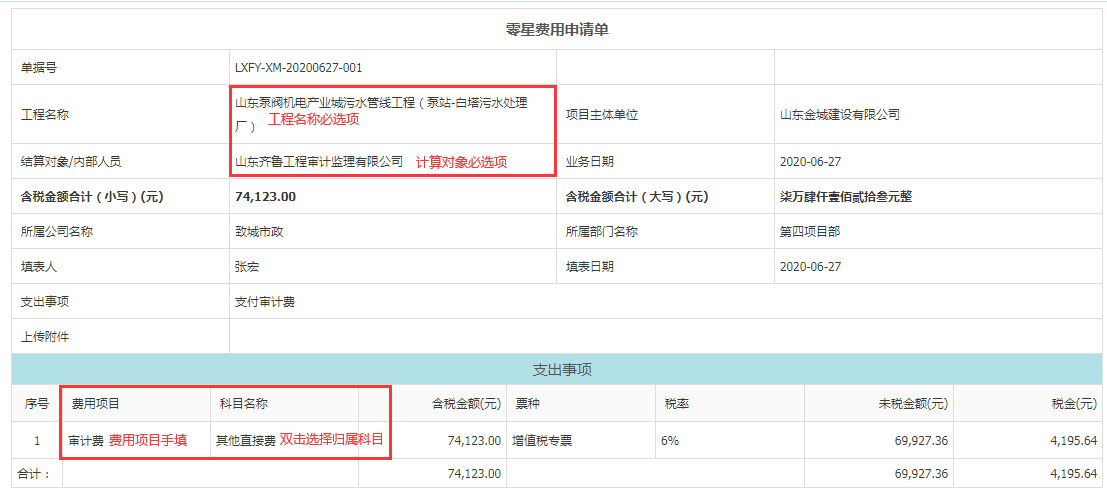
Task: Click the 结算对象/内部人员 label
Action: pos(71,162)
